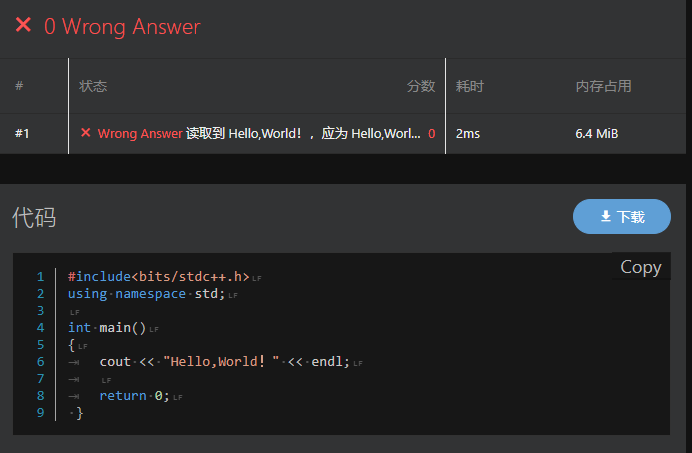The height and width of the screenshot is (453, 692).
Task: Click line number 6 in code gutter
Action: 40,362
